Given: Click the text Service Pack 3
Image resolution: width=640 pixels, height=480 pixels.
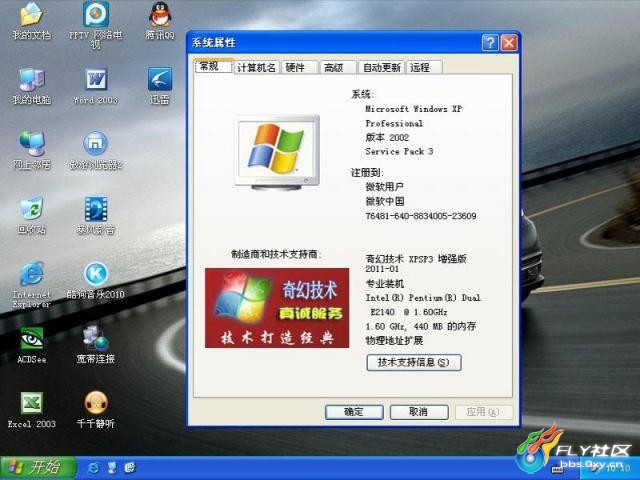Looking at the screenshot, I should (399, 151).
